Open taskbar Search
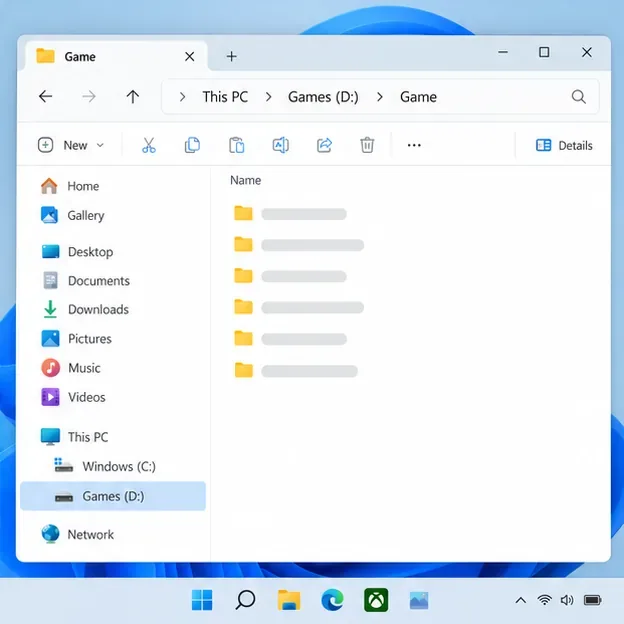 point(245,600)
